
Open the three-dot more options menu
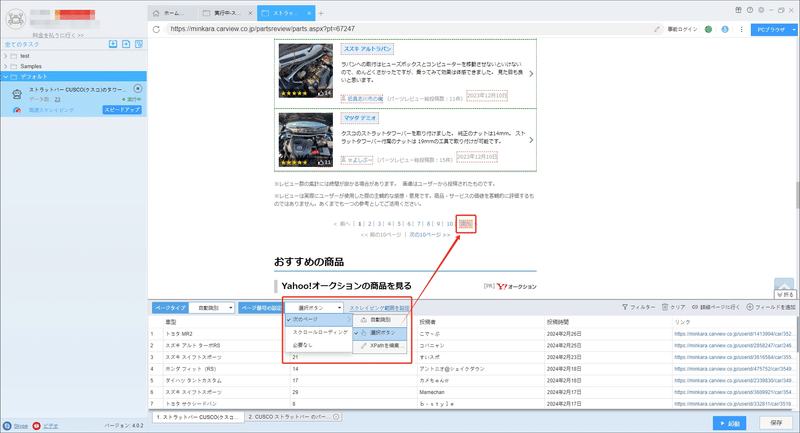(741, 29)
